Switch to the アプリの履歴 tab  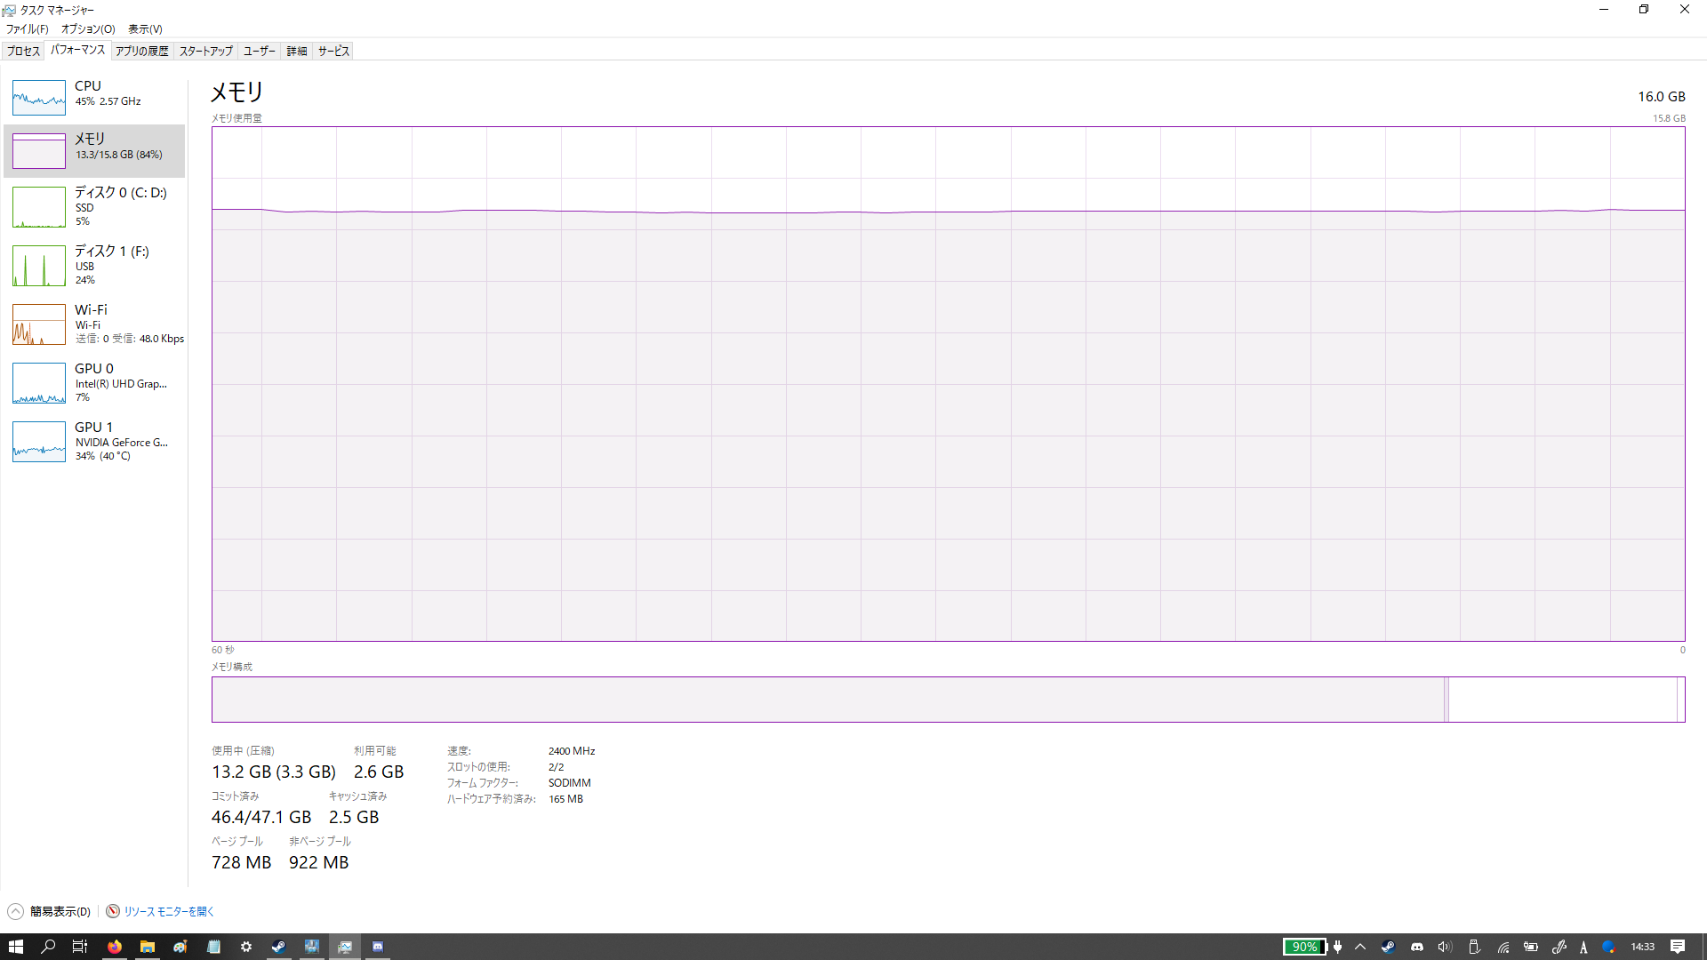click(x=142, y=51)
